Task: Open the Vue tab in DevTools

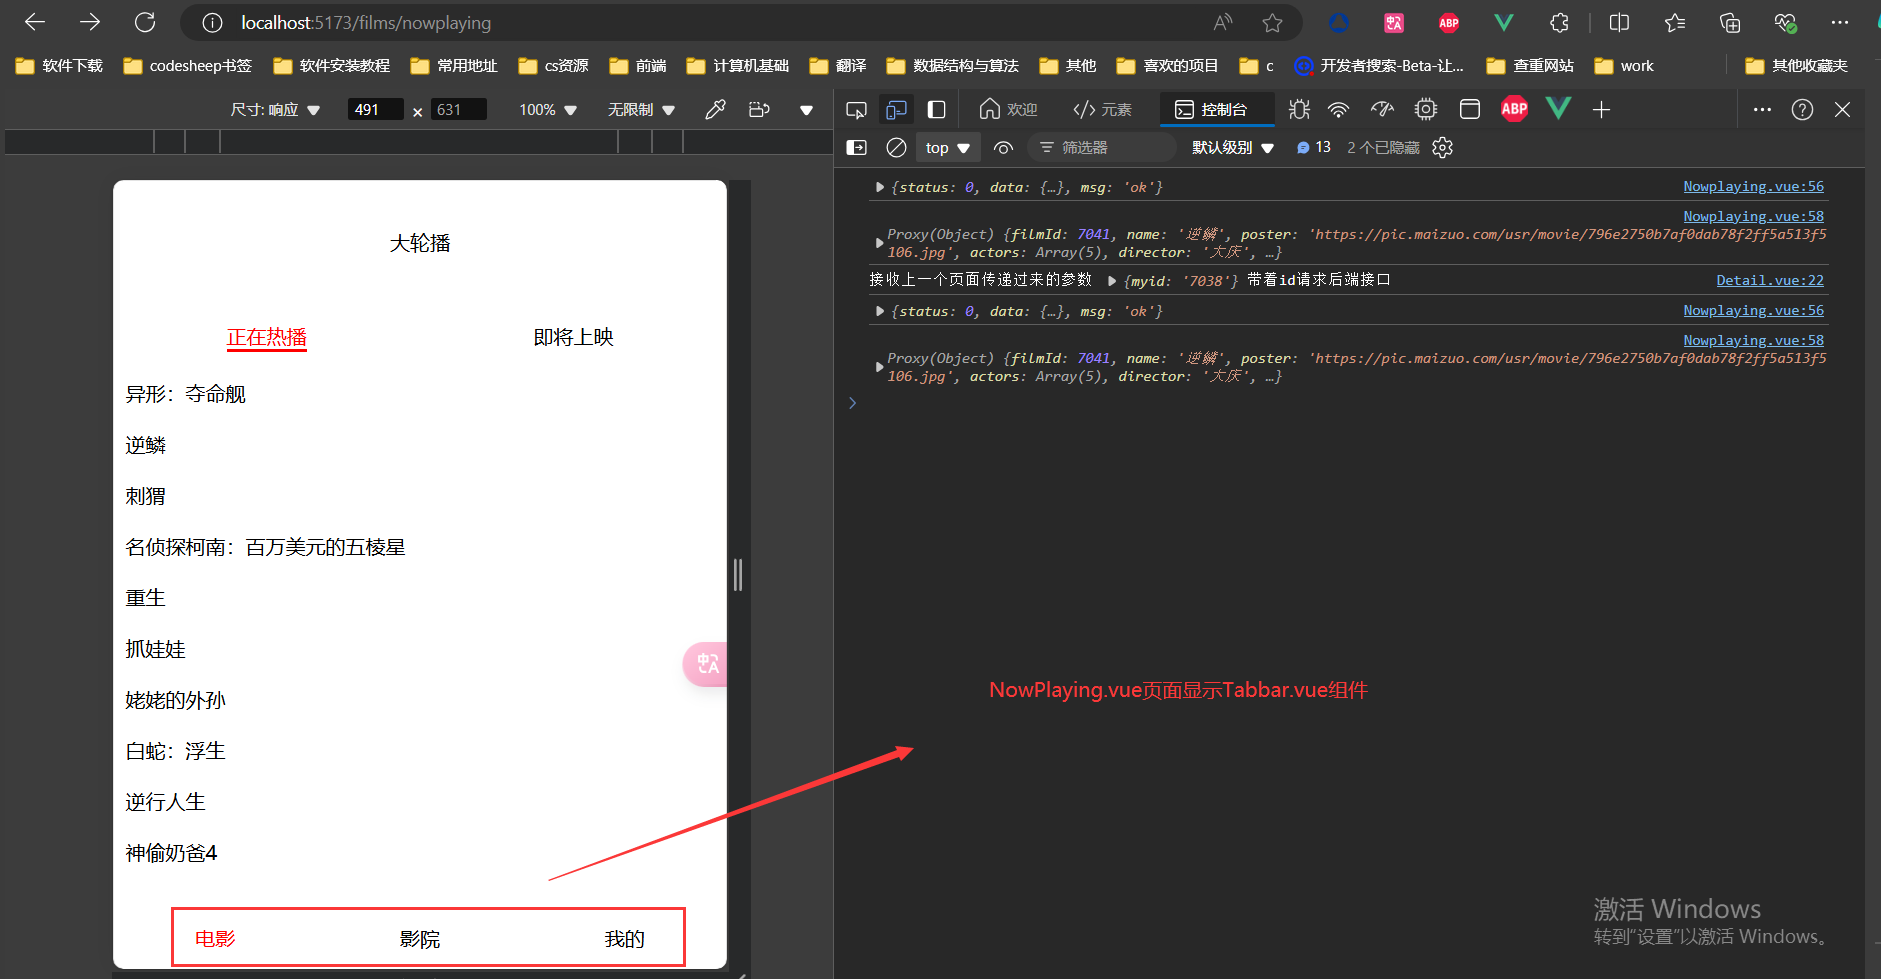Action: pyautogui.click(x=1558, y=108)
